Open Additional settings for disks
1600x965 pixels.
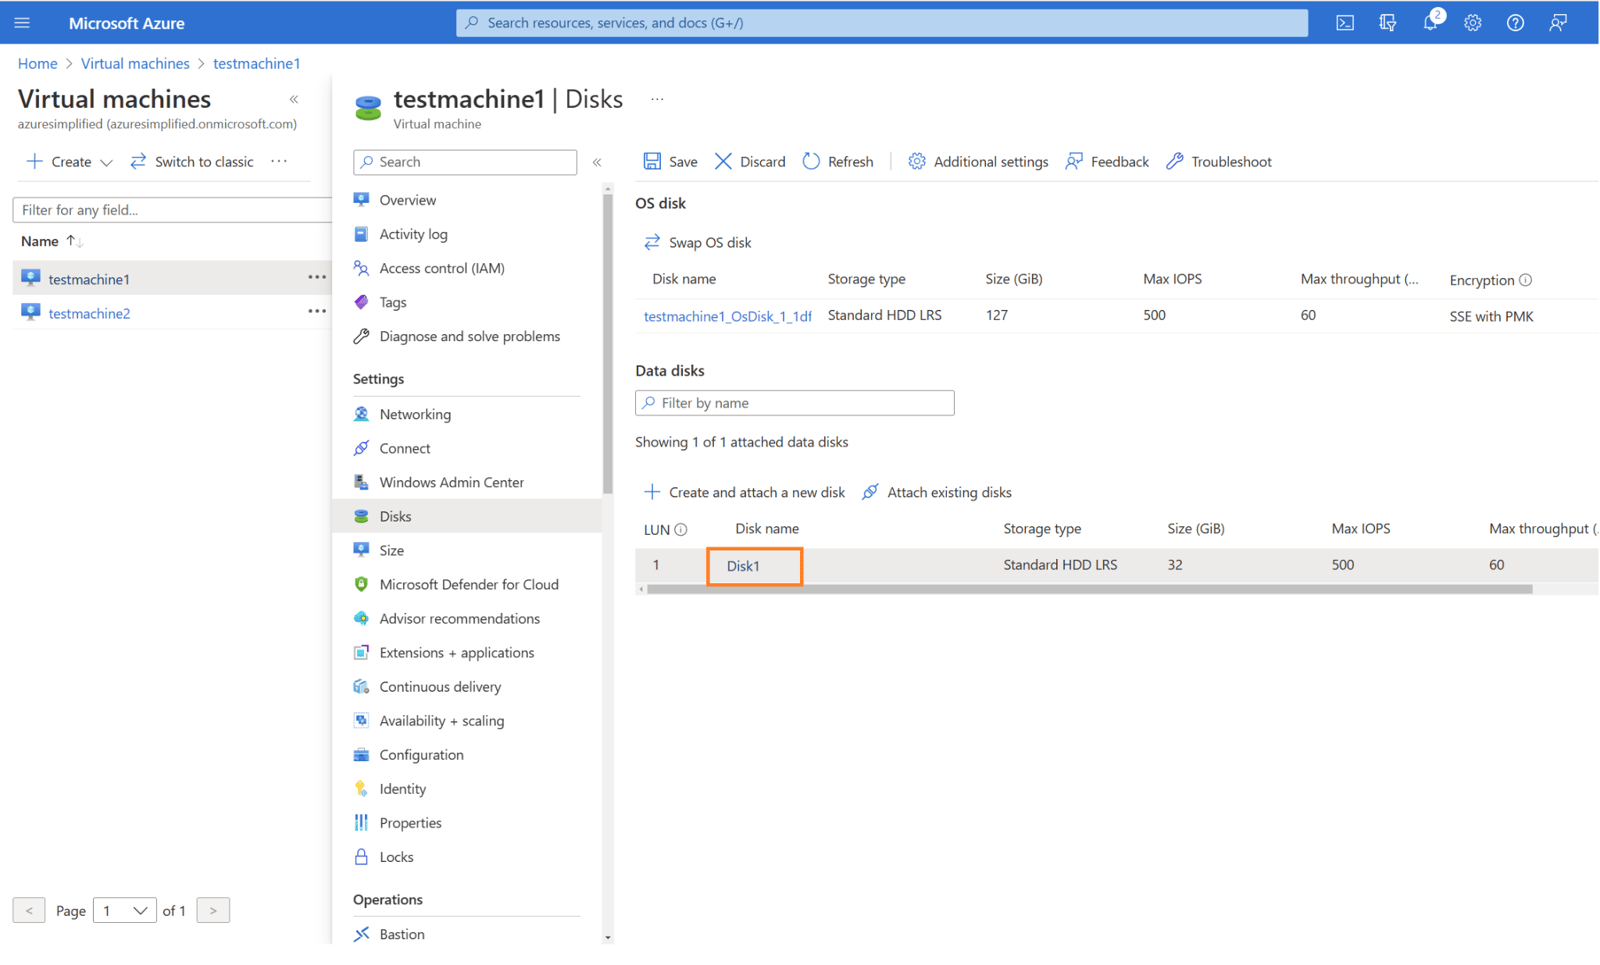click(x=977, y=161)
